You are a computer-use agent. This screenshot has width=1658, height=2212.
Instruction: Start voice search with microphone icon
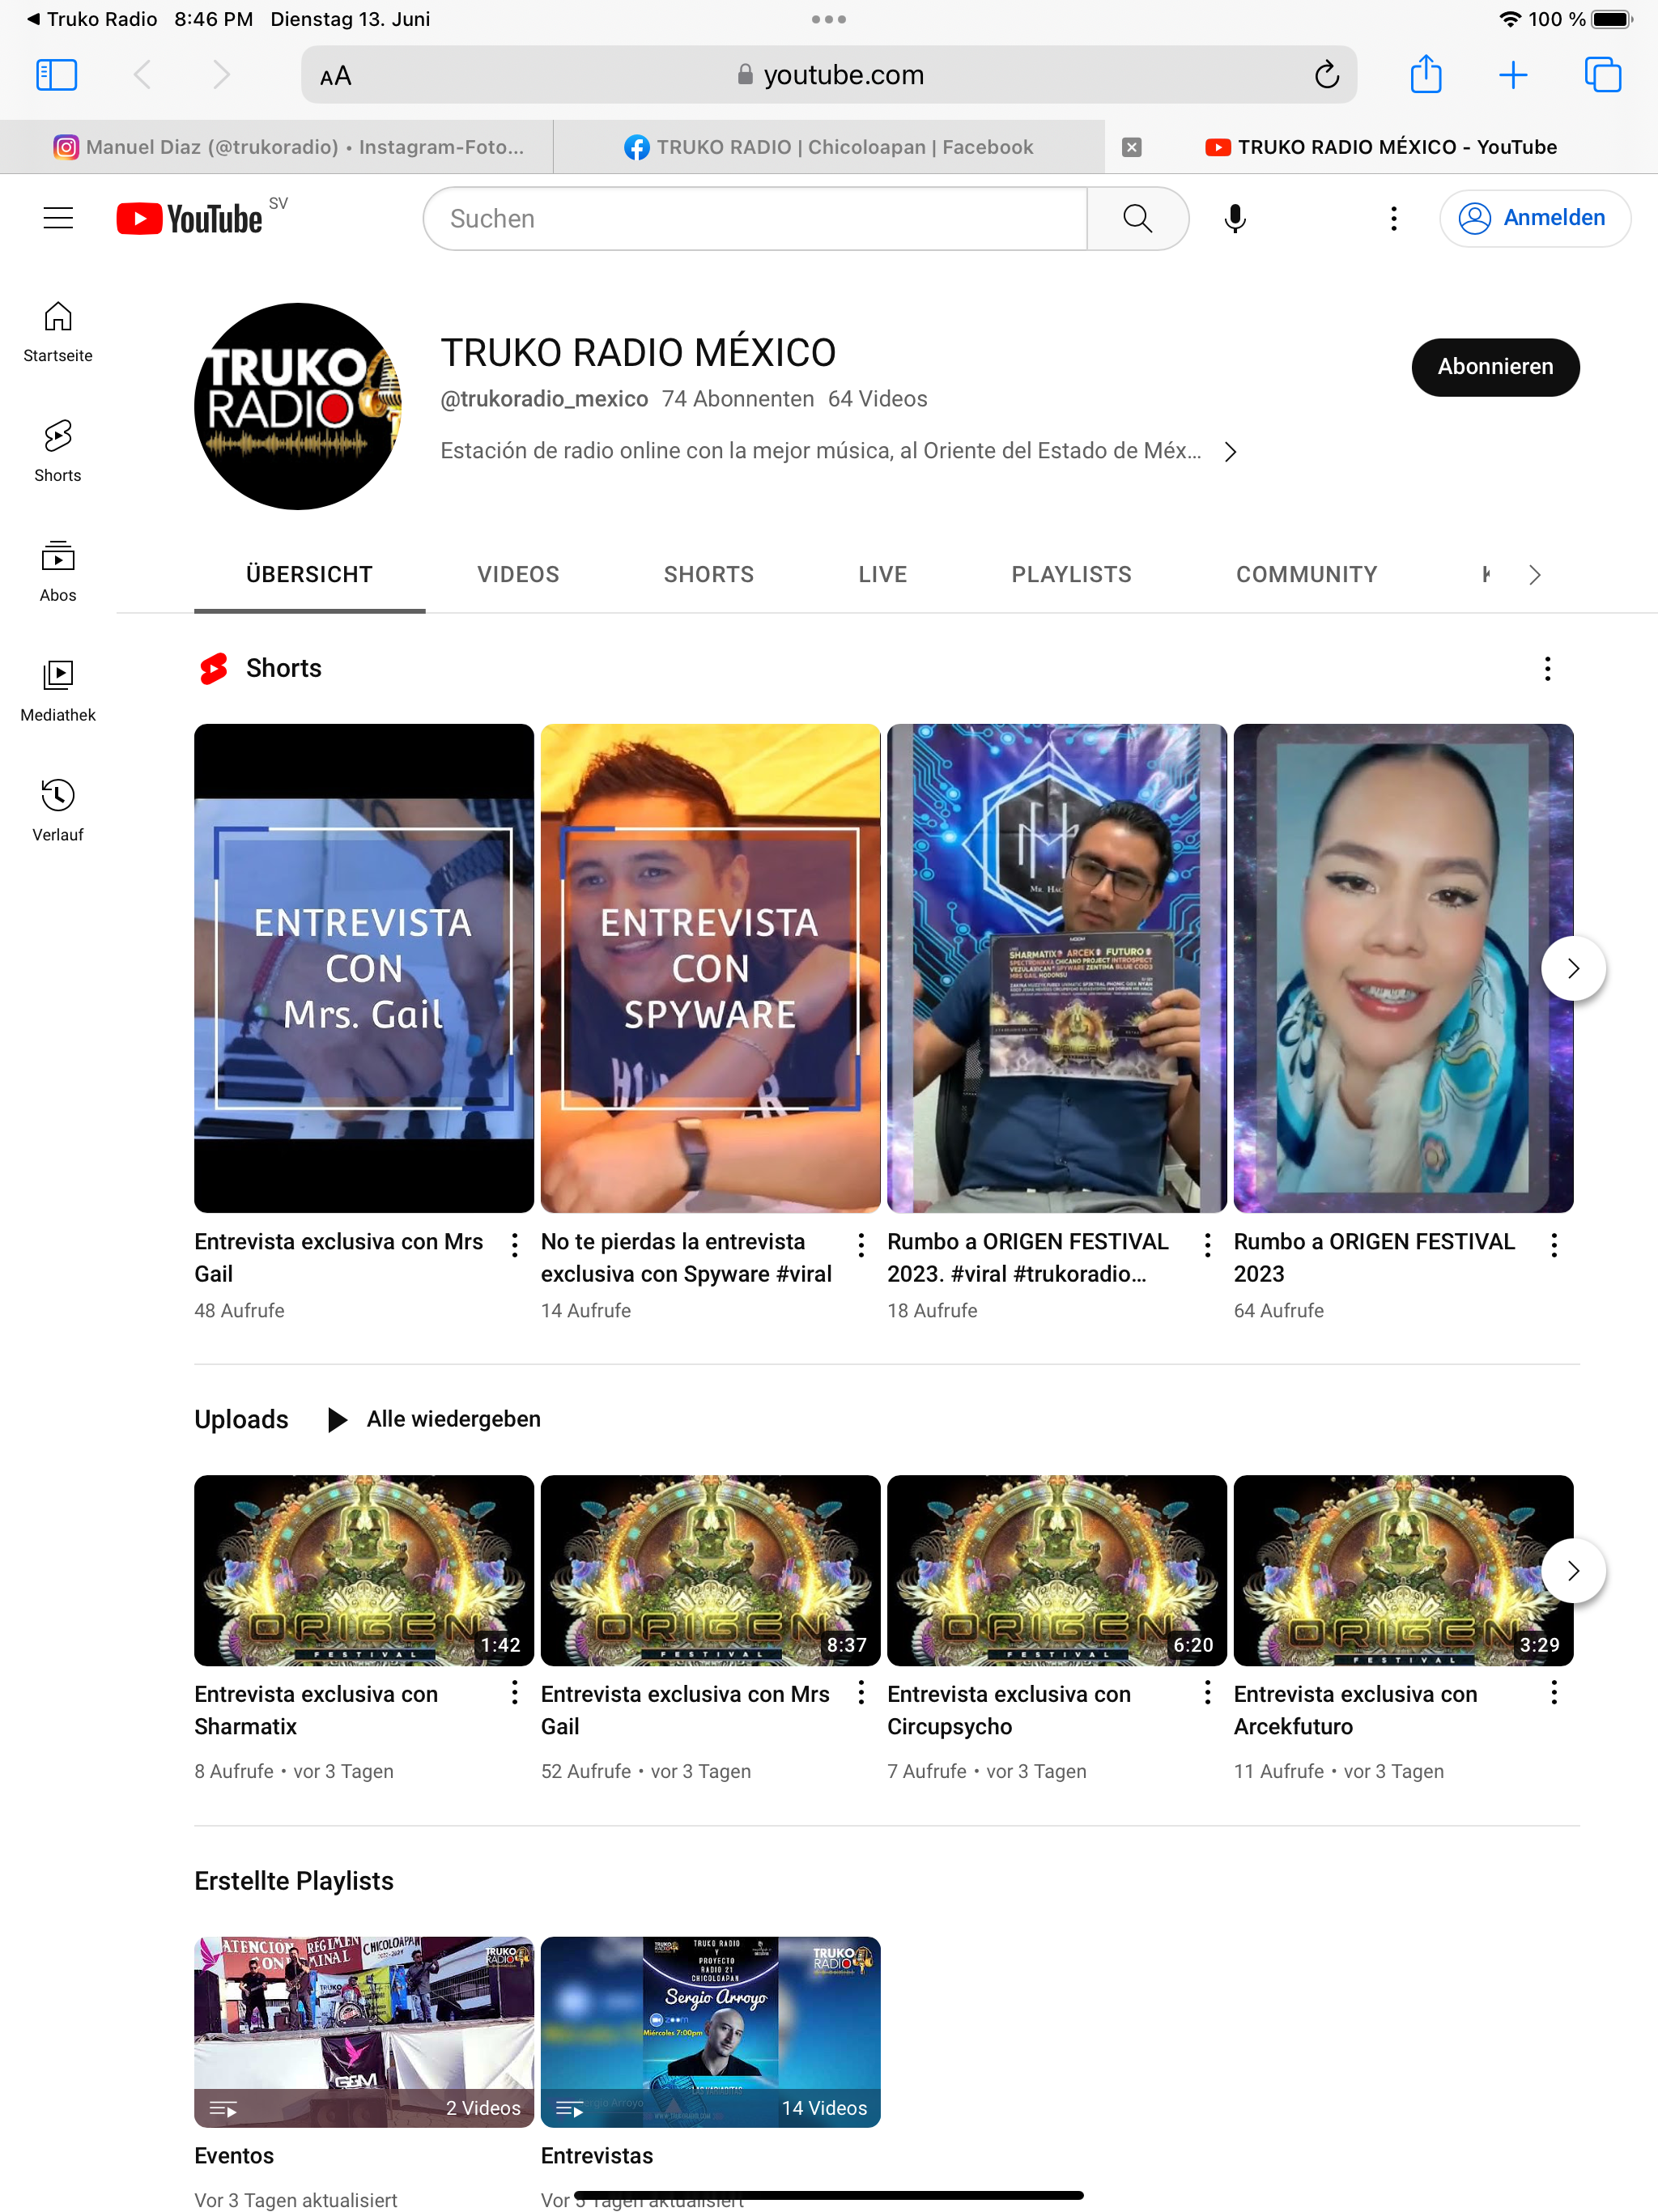pos(1234,218)
